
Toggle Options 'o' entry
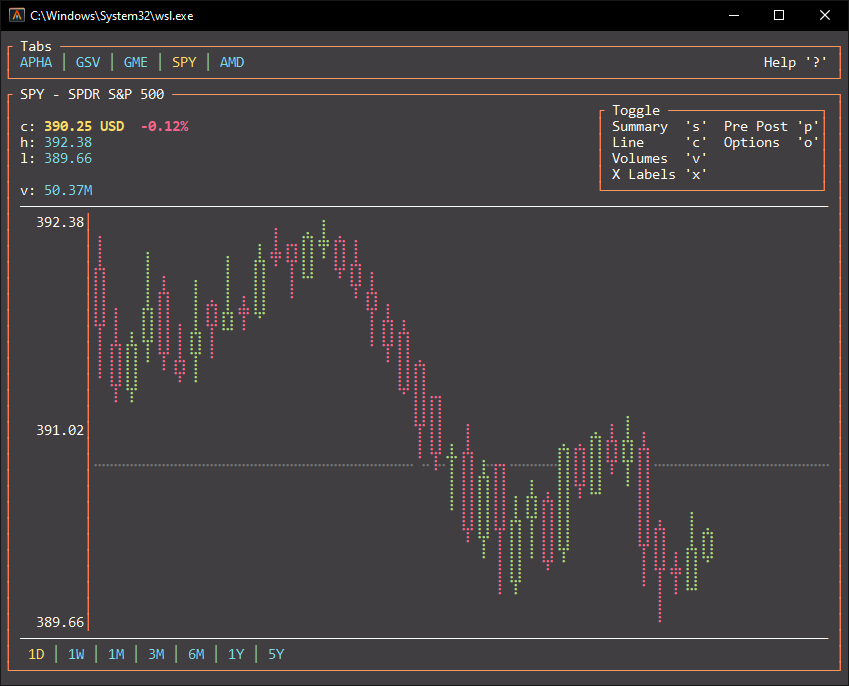tap(772, 142)
